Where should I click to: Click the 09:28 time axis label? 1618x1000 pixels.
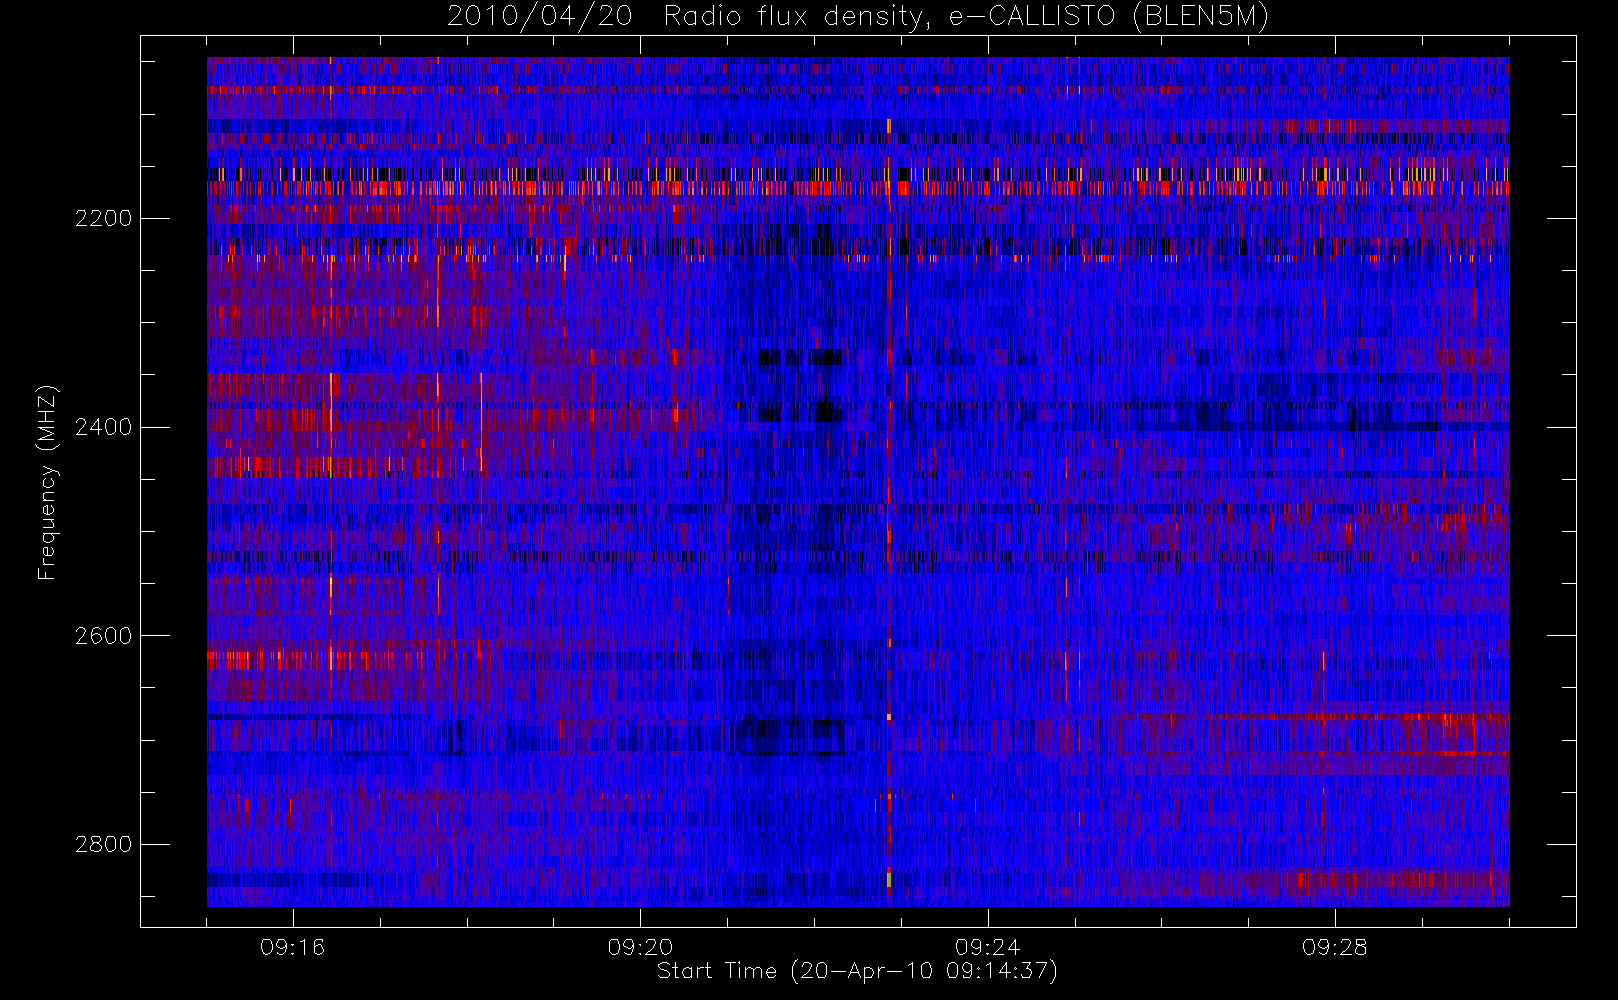[1335, 947]
